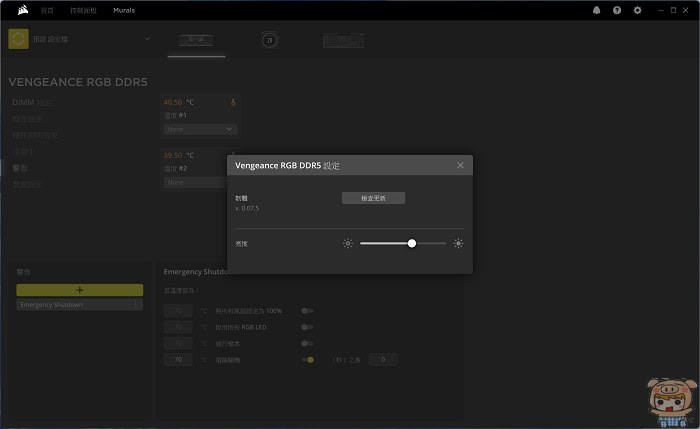Open the None dropdown under 溫度 #2
Image resolution: width=700 pixels, height=429 pixels.
tap(196, 183)
